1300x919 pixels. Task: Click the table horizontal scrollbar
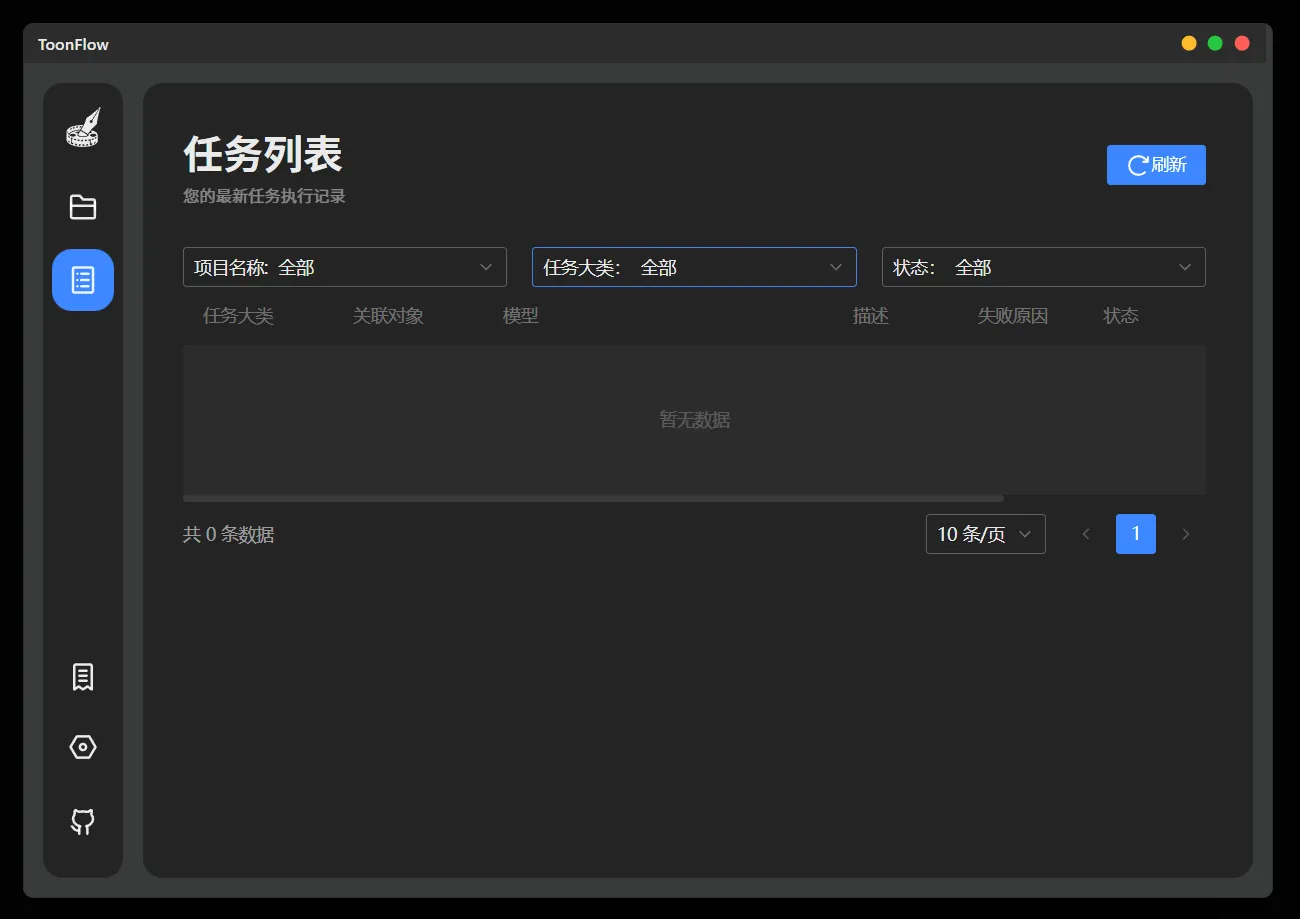point(593,498)
